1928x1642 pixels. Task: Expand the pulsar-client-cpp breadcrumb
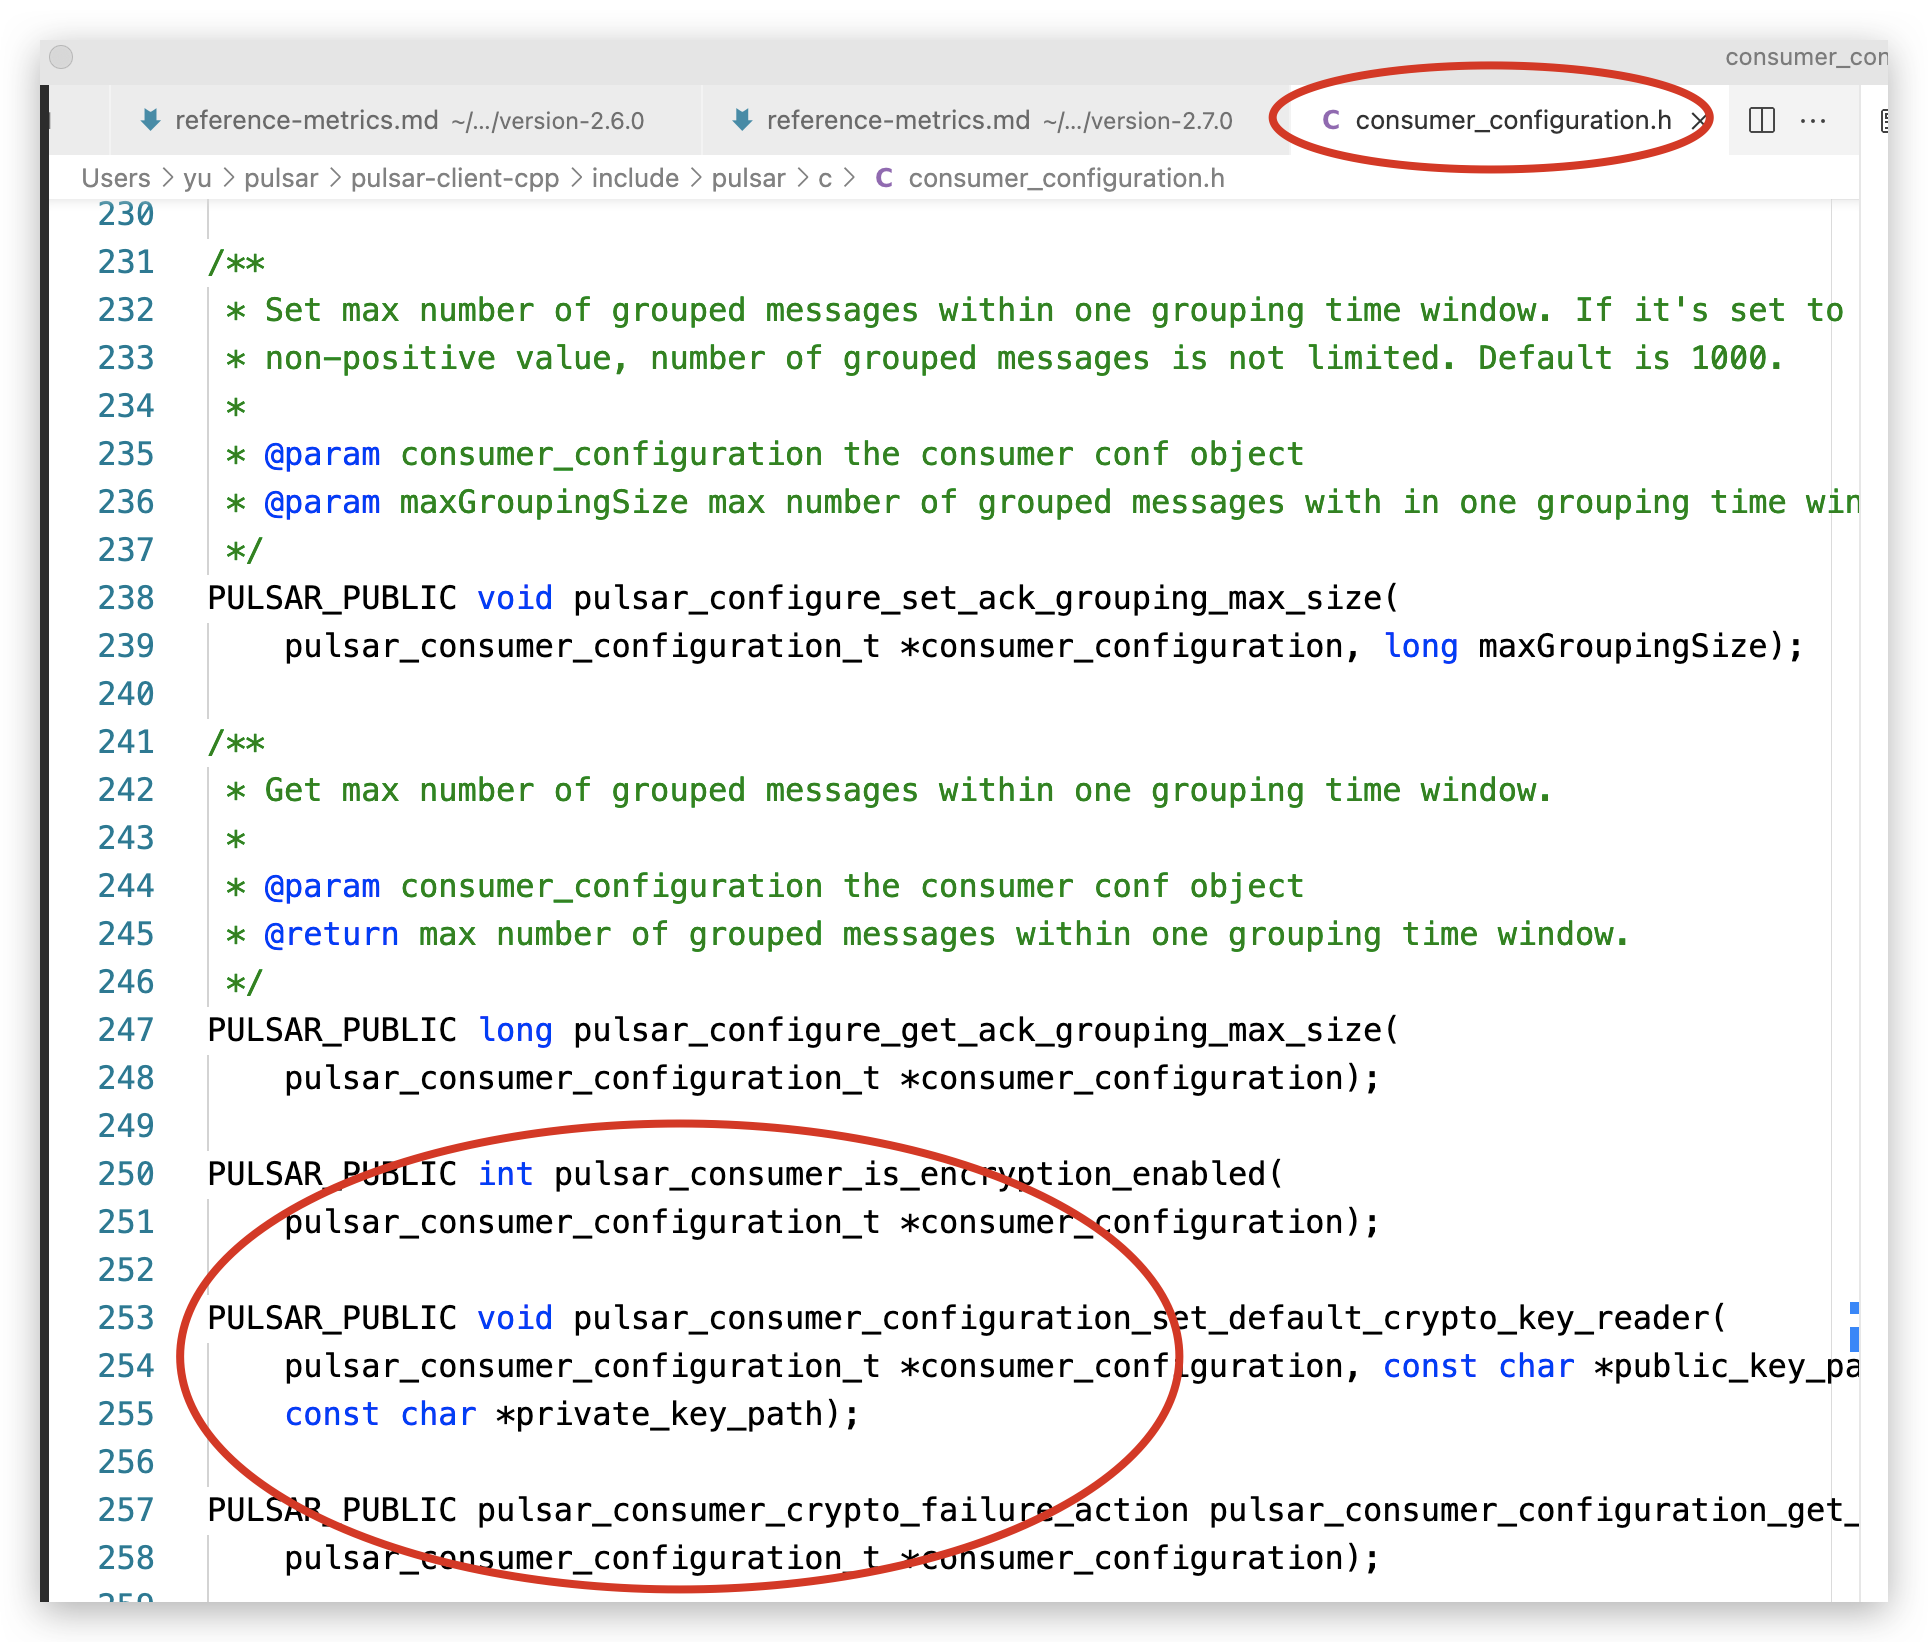pyautogui.click(x=454, y=178)
